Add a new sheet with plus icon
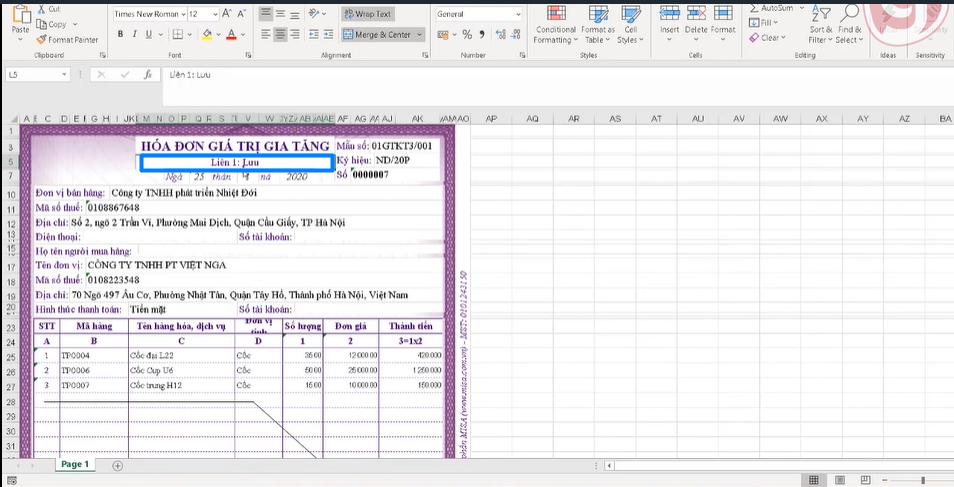 point(117,465)
